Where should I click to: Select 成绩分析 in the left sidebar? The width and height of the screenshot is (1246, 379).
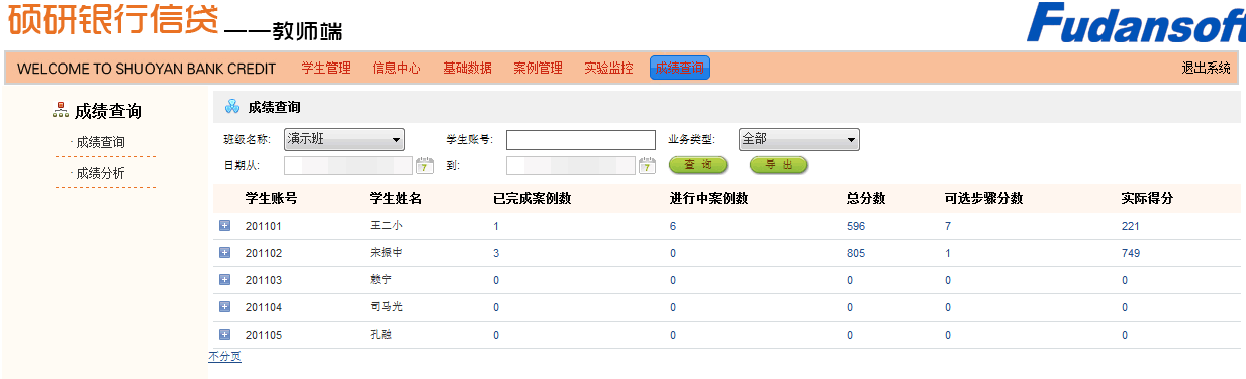tap(100, 173)
